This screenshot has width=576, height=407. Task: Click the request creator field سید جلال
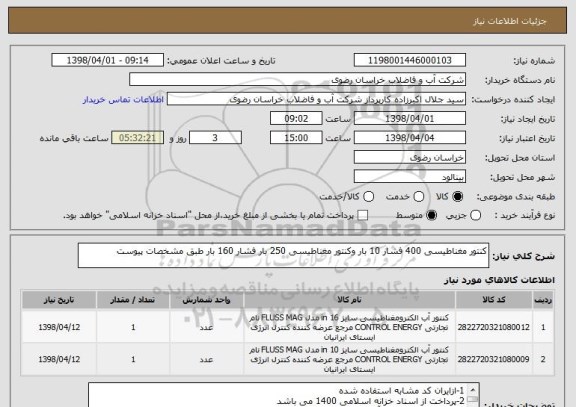pos(316,99)
